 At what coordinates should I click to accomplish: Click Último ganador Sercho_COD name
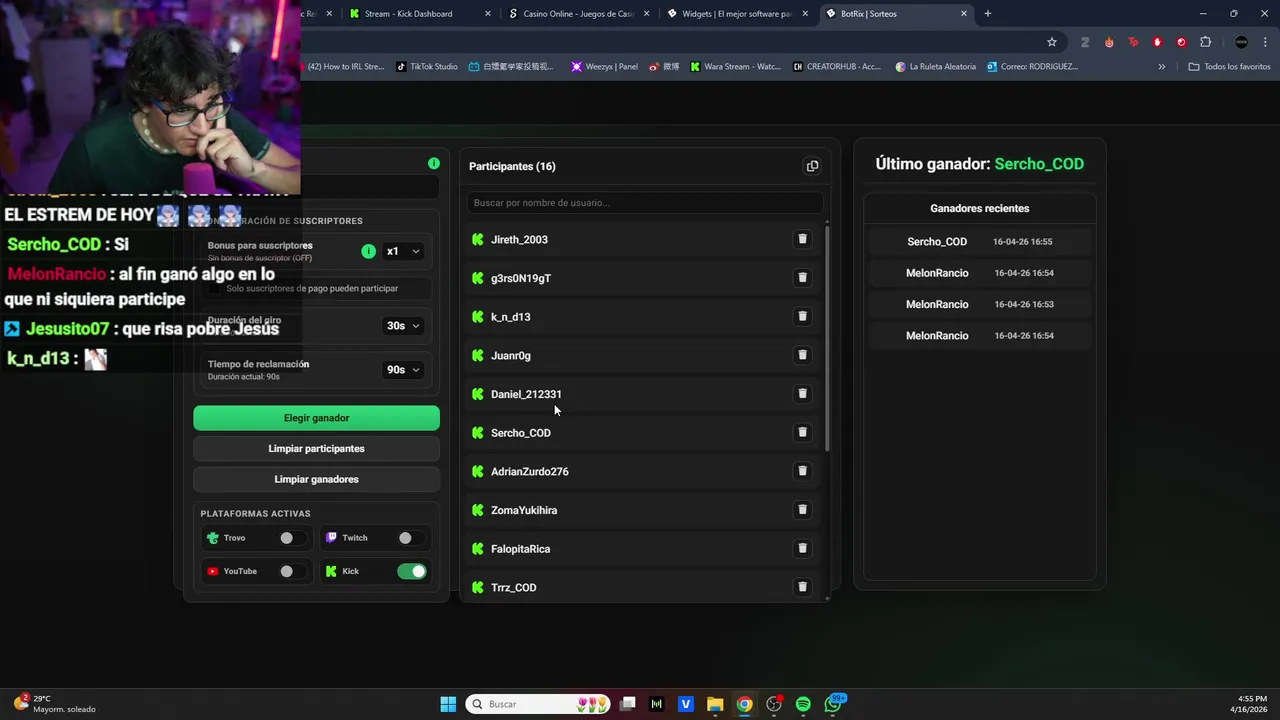coord(1039,164)
